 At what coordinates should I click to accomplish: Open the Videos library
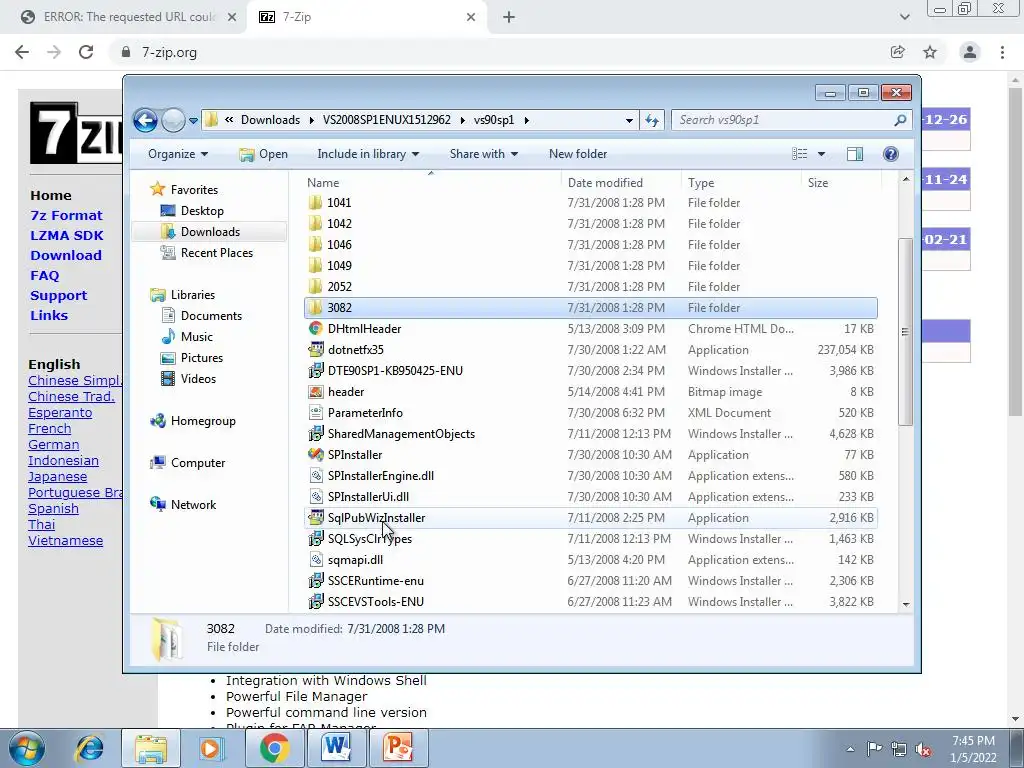(x=198, y=379)
